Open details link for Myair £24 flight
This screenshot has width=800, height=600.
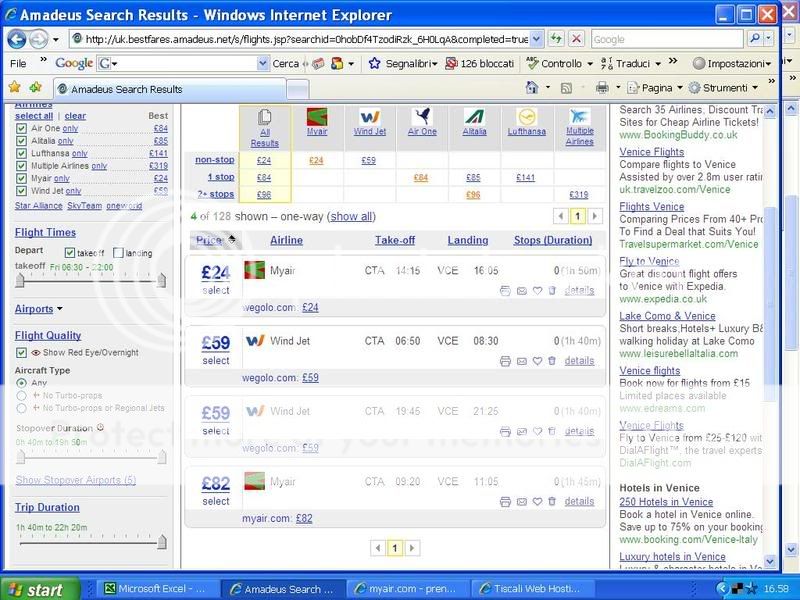tap(579, 291)
